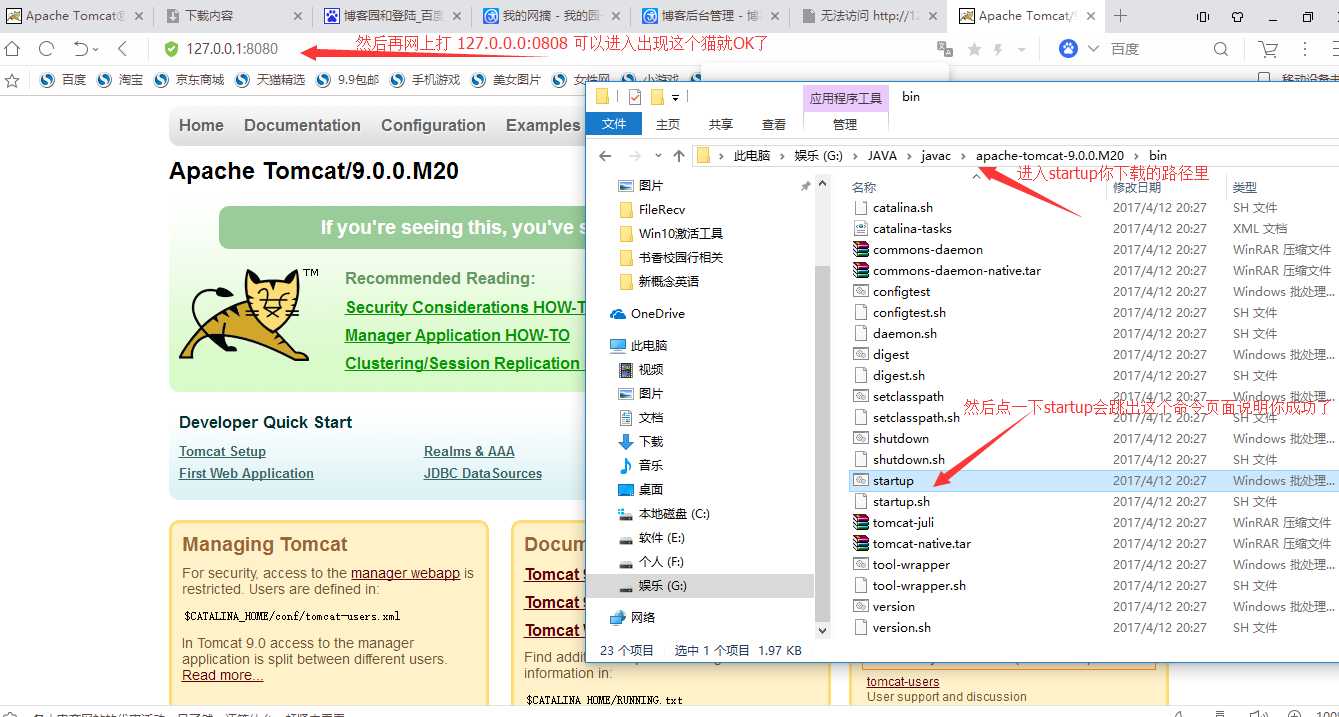
Task: Open the 主页 tab in Explorer ribbon
Action: 668,124
